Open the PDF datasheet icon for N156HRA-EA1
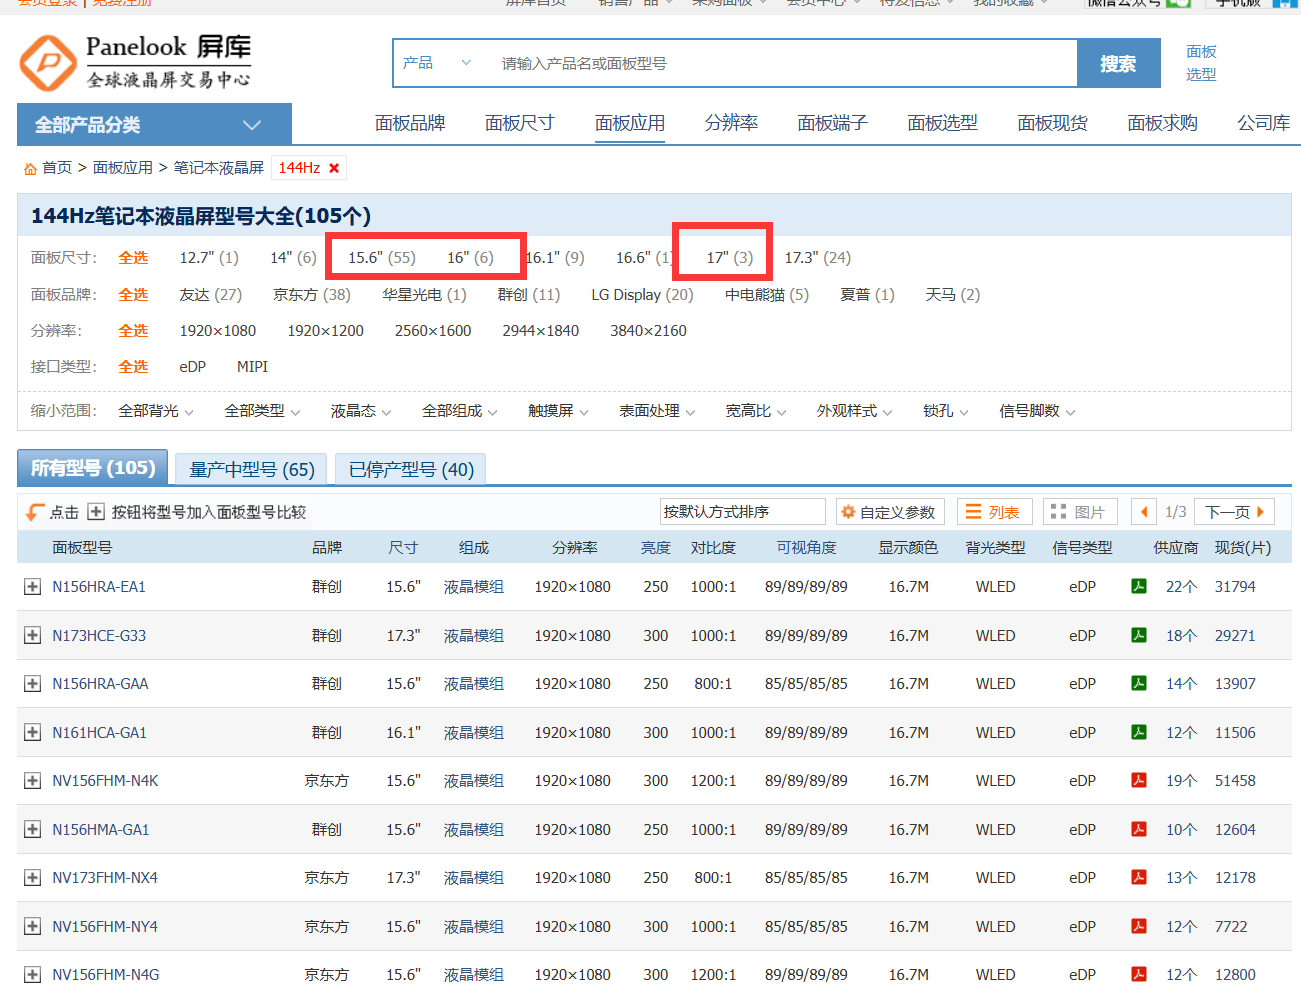The image size is (1301, 996). 1139,586
